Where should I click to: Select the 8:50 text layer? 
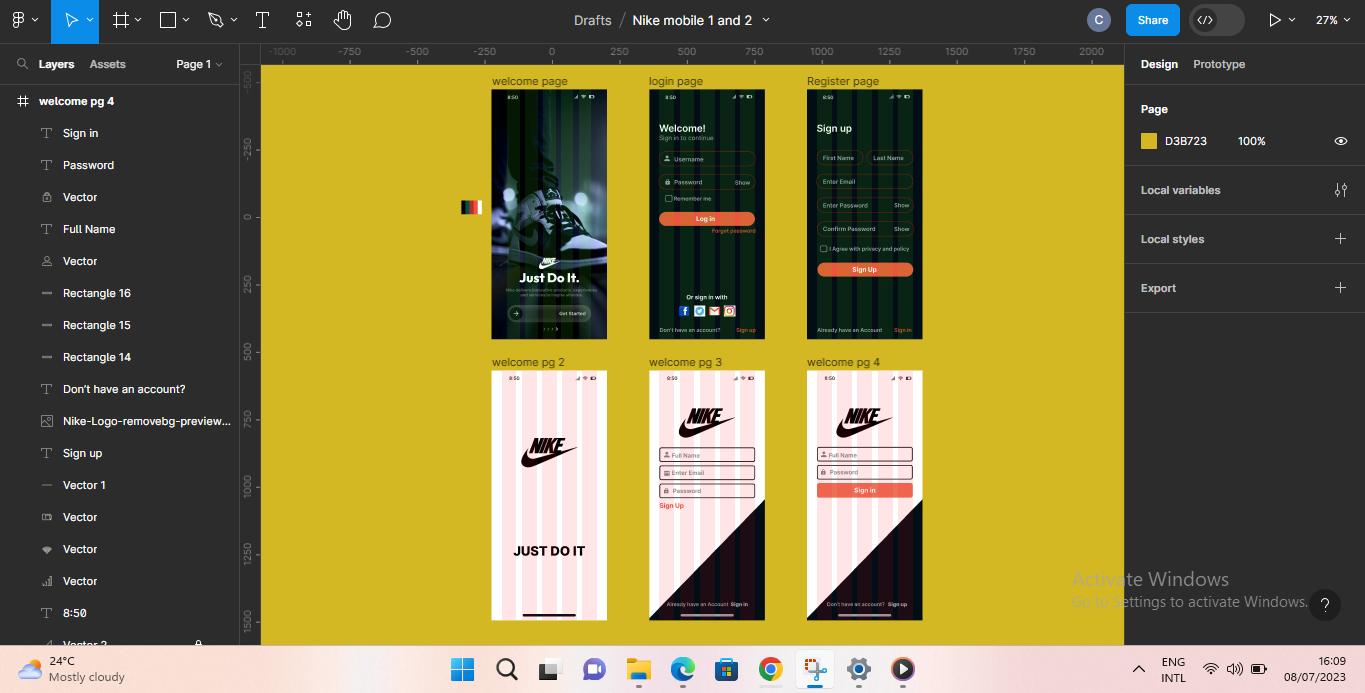pos(120,613)
